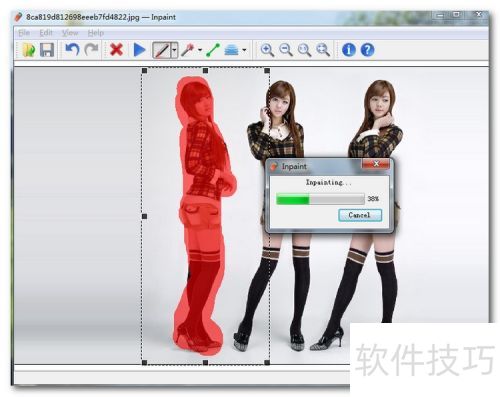Open the Help menu
The image size is (500, 397).
tap(96, 33)
